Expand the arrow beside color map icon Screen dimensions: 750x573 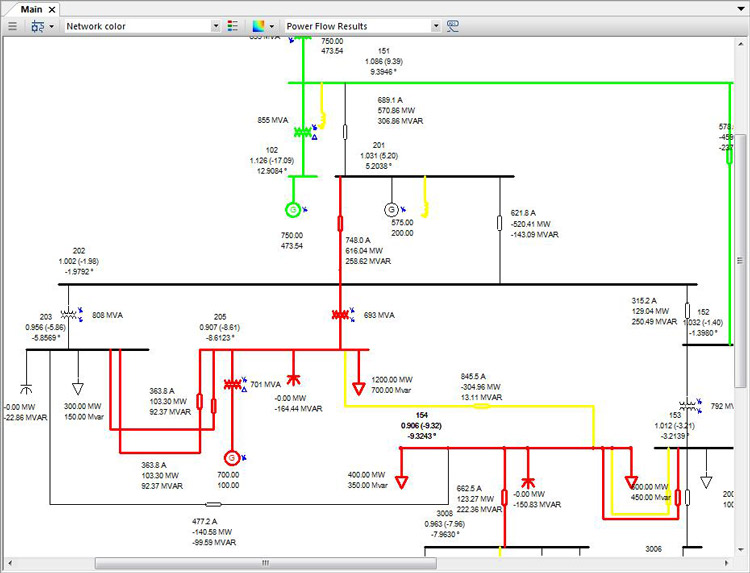coord(272,26)
